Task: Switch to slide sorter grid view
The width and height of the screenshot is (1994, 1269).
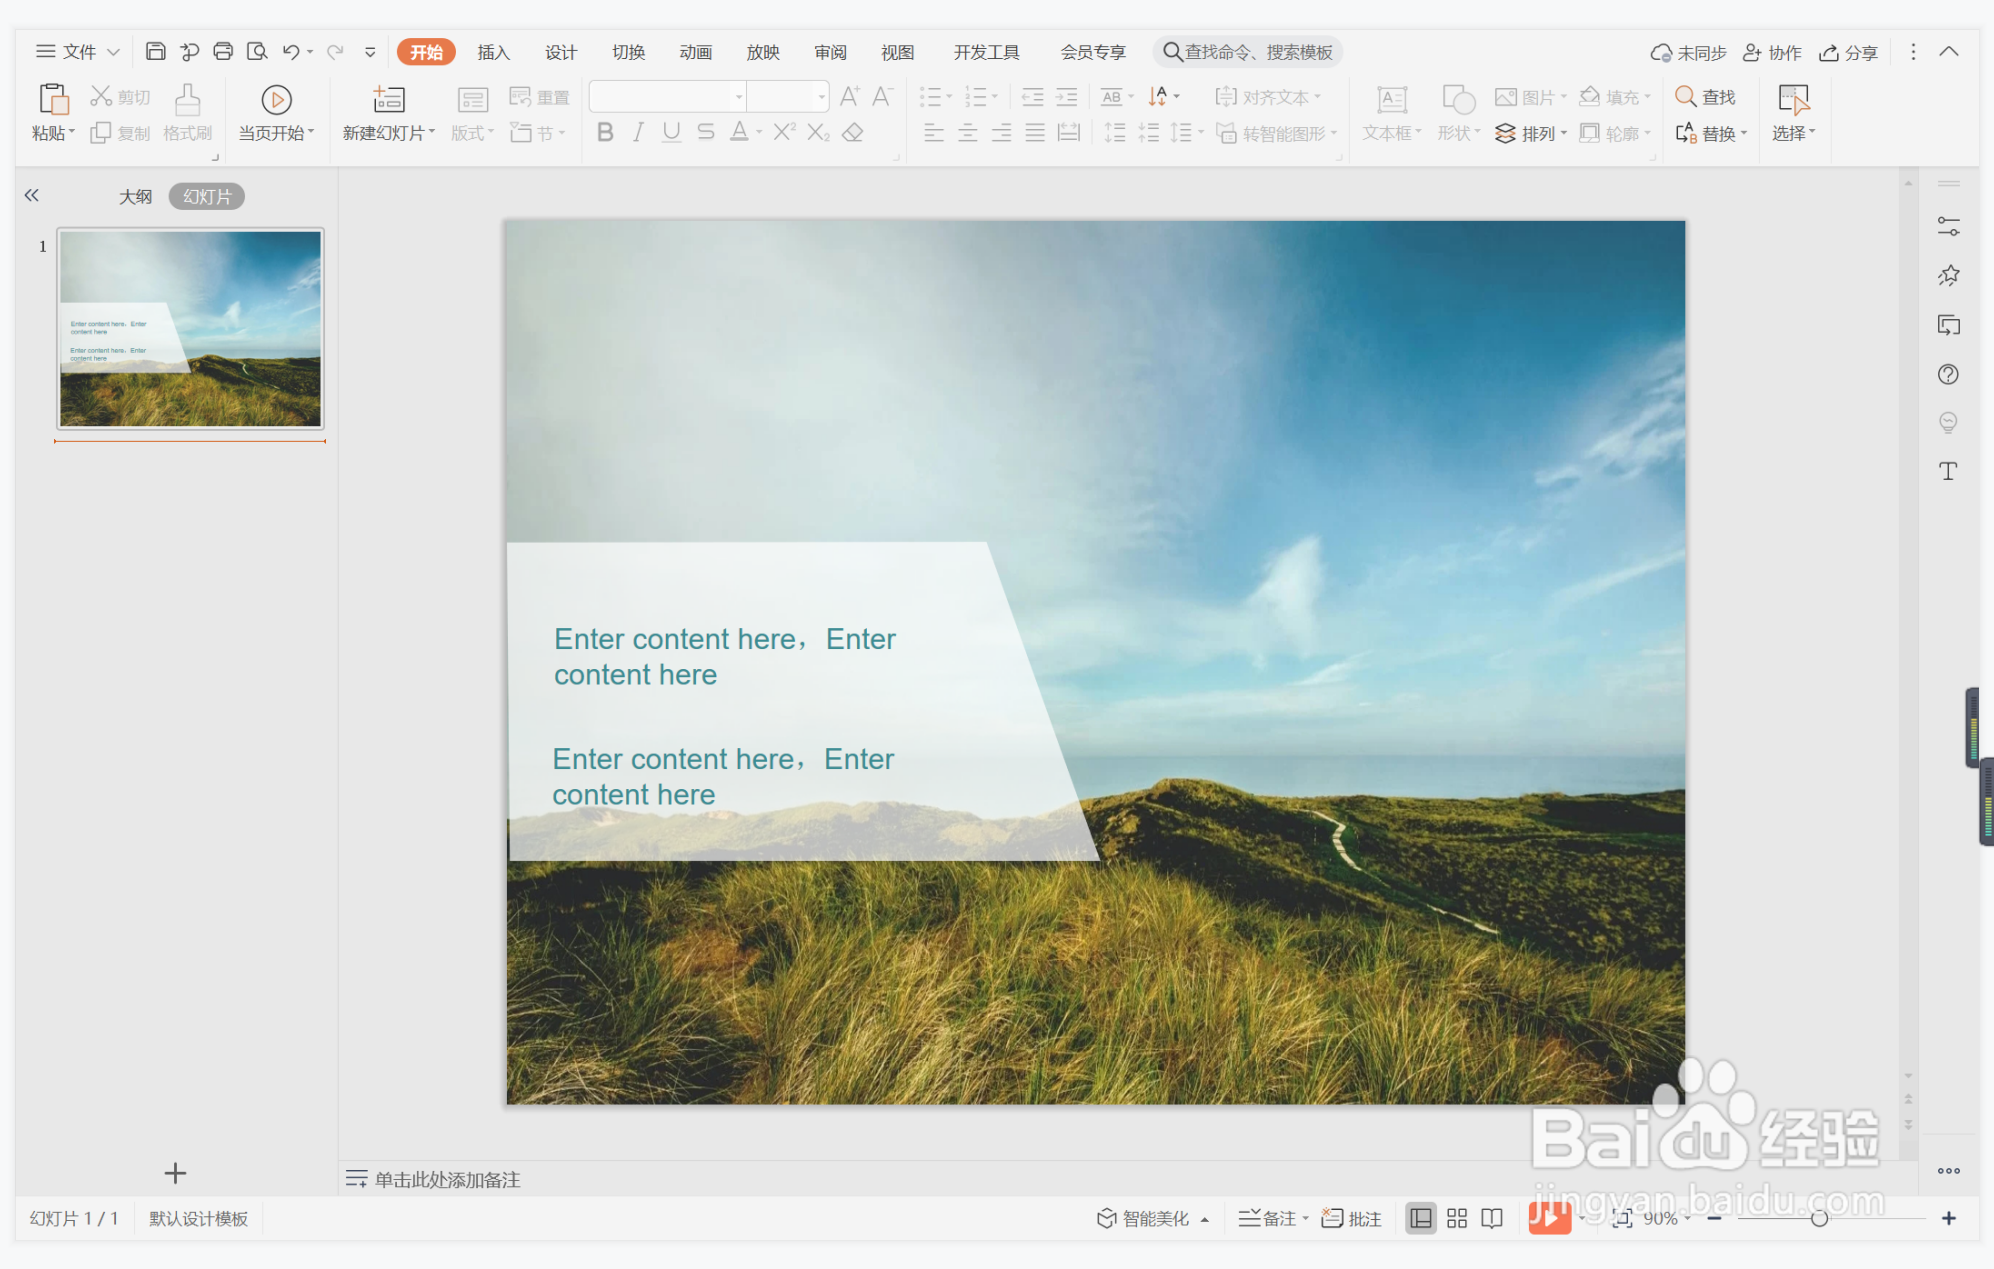Action: (1457, 1218)
